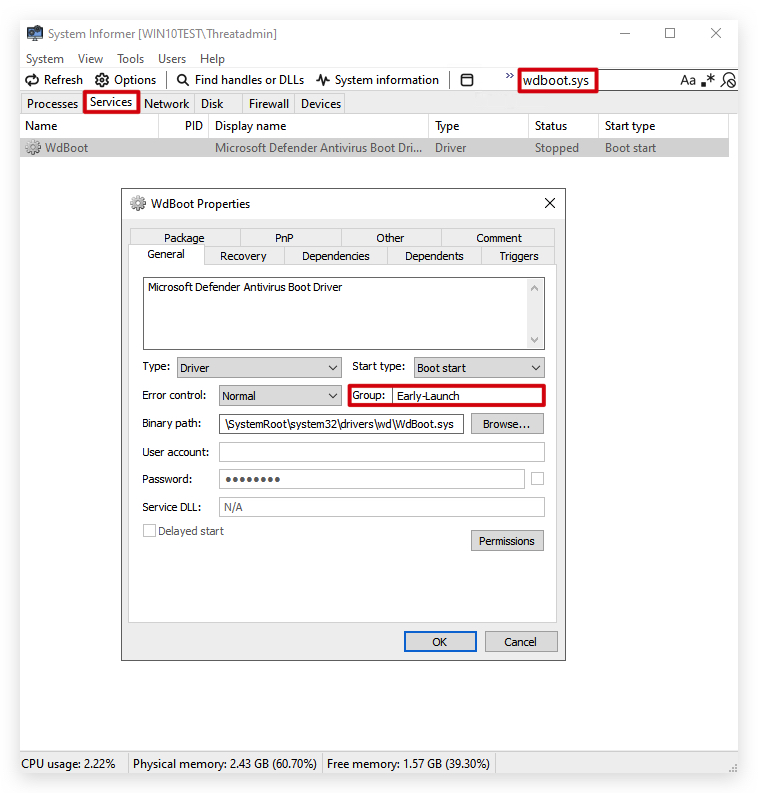The height and width of the screenshot is (793, 758).
Task: Switch to the Firewall tab
Action: pyautogui.click(x=269, y=104)
